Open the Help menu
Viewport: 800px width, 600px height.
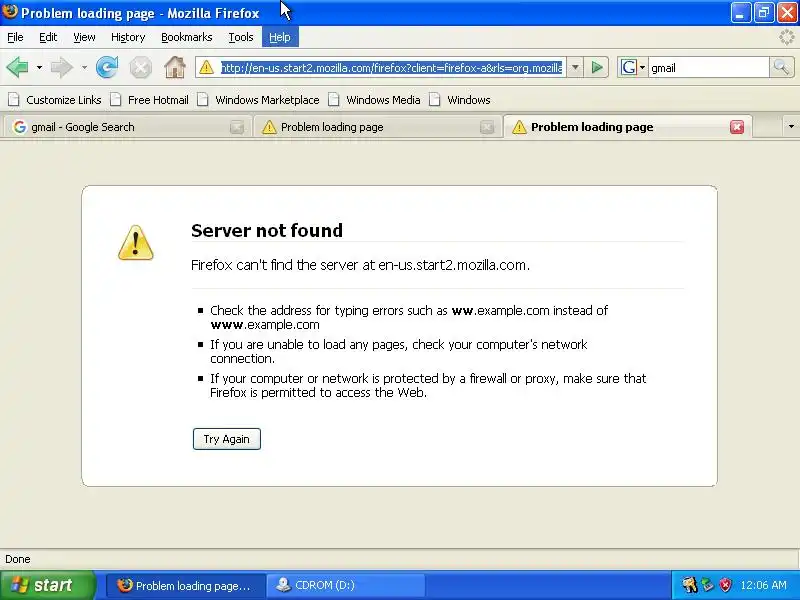pyautogui.click(x=280, y=37)
